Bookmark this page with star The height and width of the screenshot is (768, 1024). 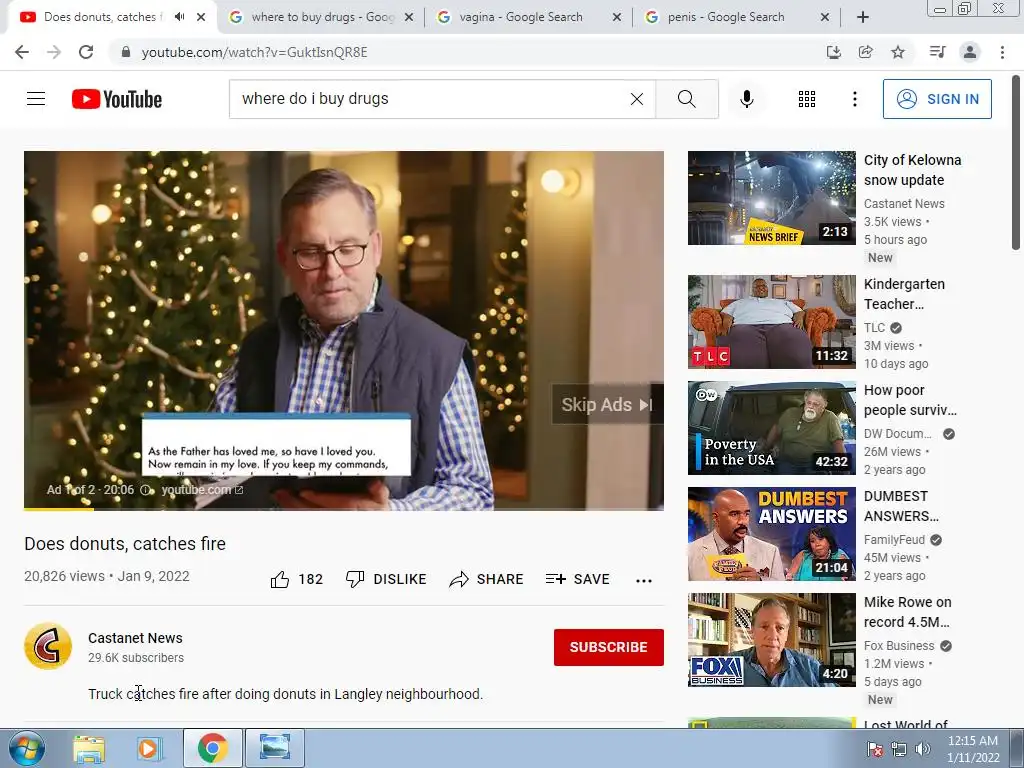click(898, 52)
